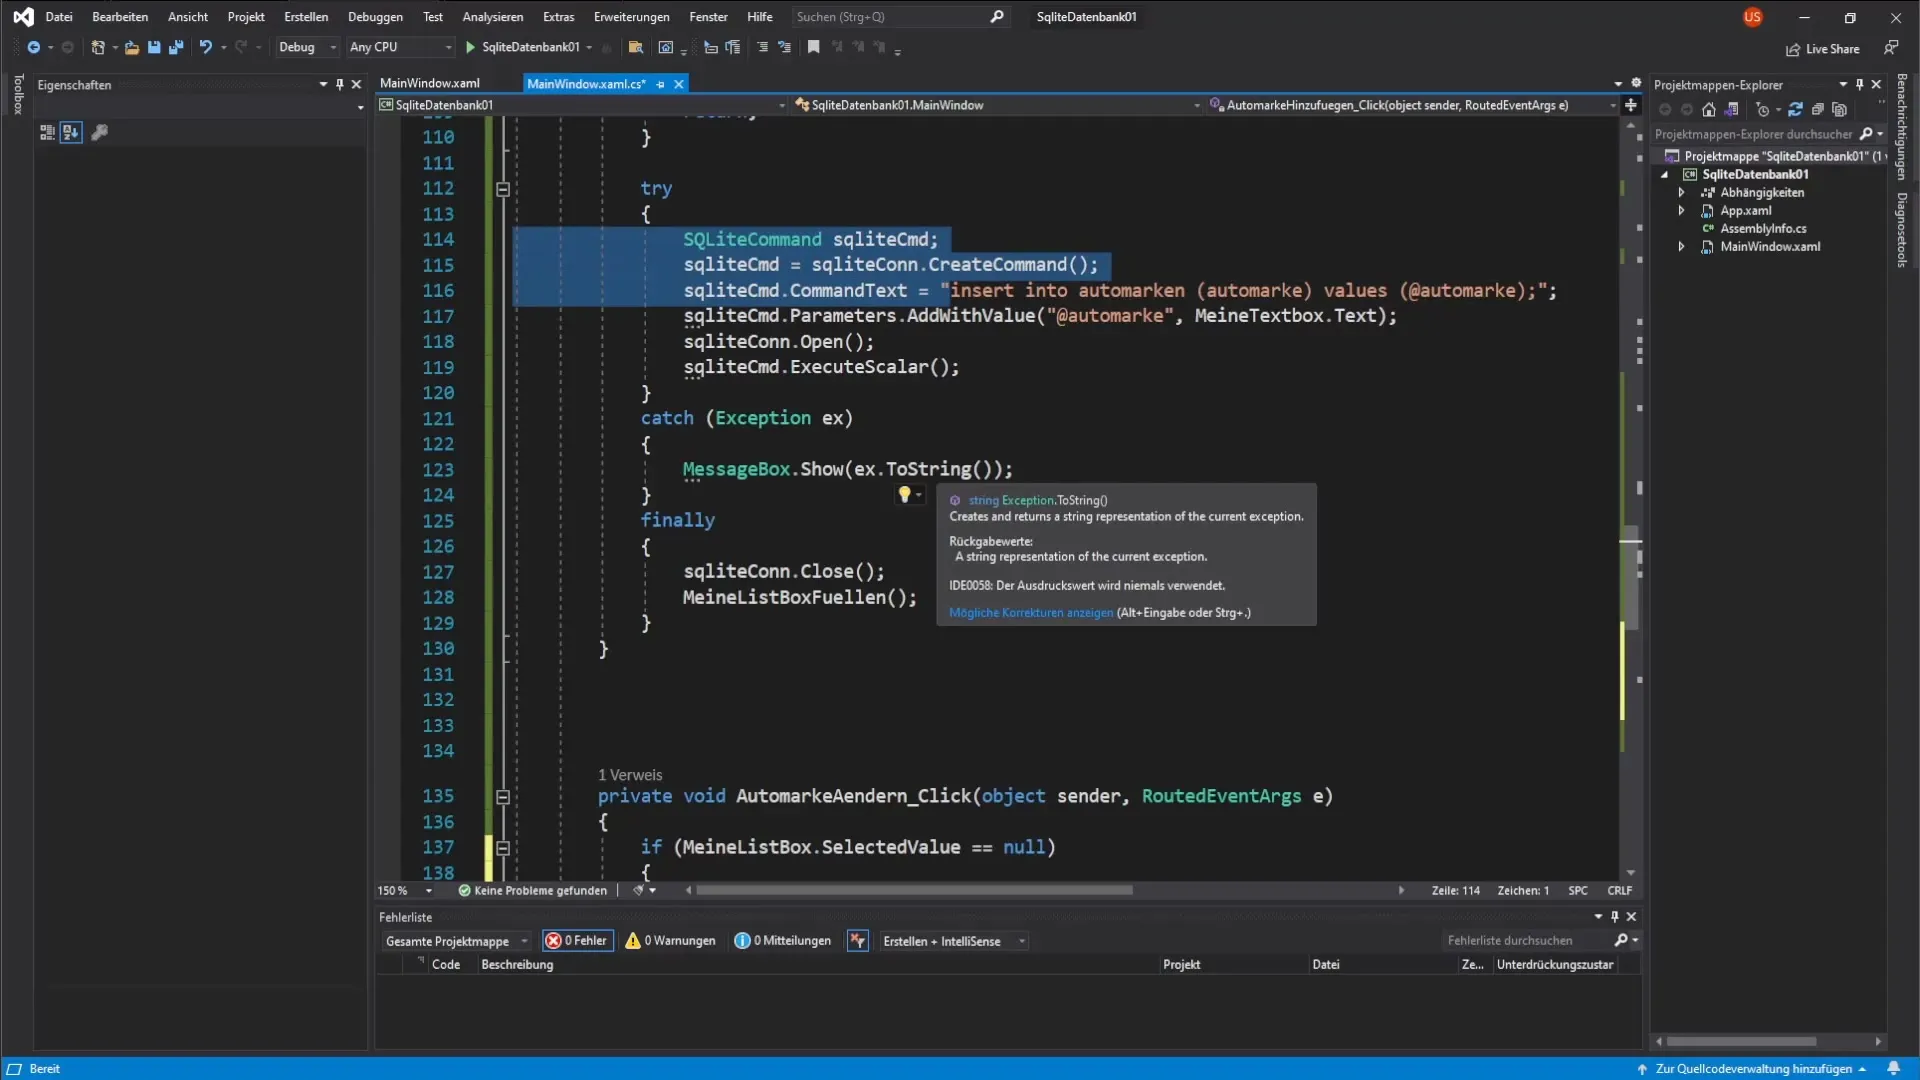
Task: Open pending changes filter clock icon
Action: (1763, 110)
